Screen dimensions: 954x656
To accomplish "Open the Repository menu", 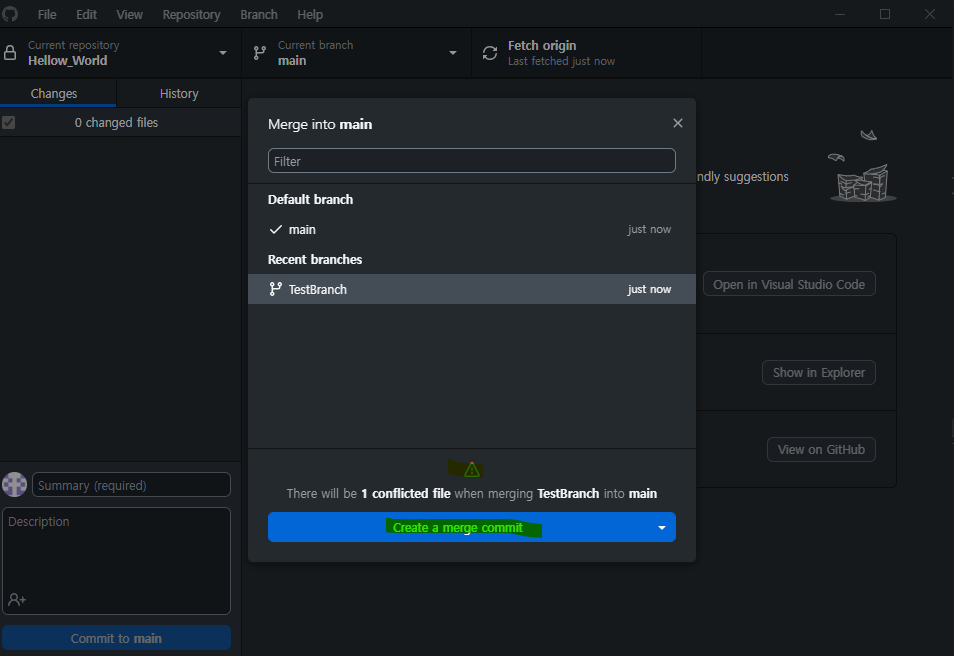I will 191,14.
